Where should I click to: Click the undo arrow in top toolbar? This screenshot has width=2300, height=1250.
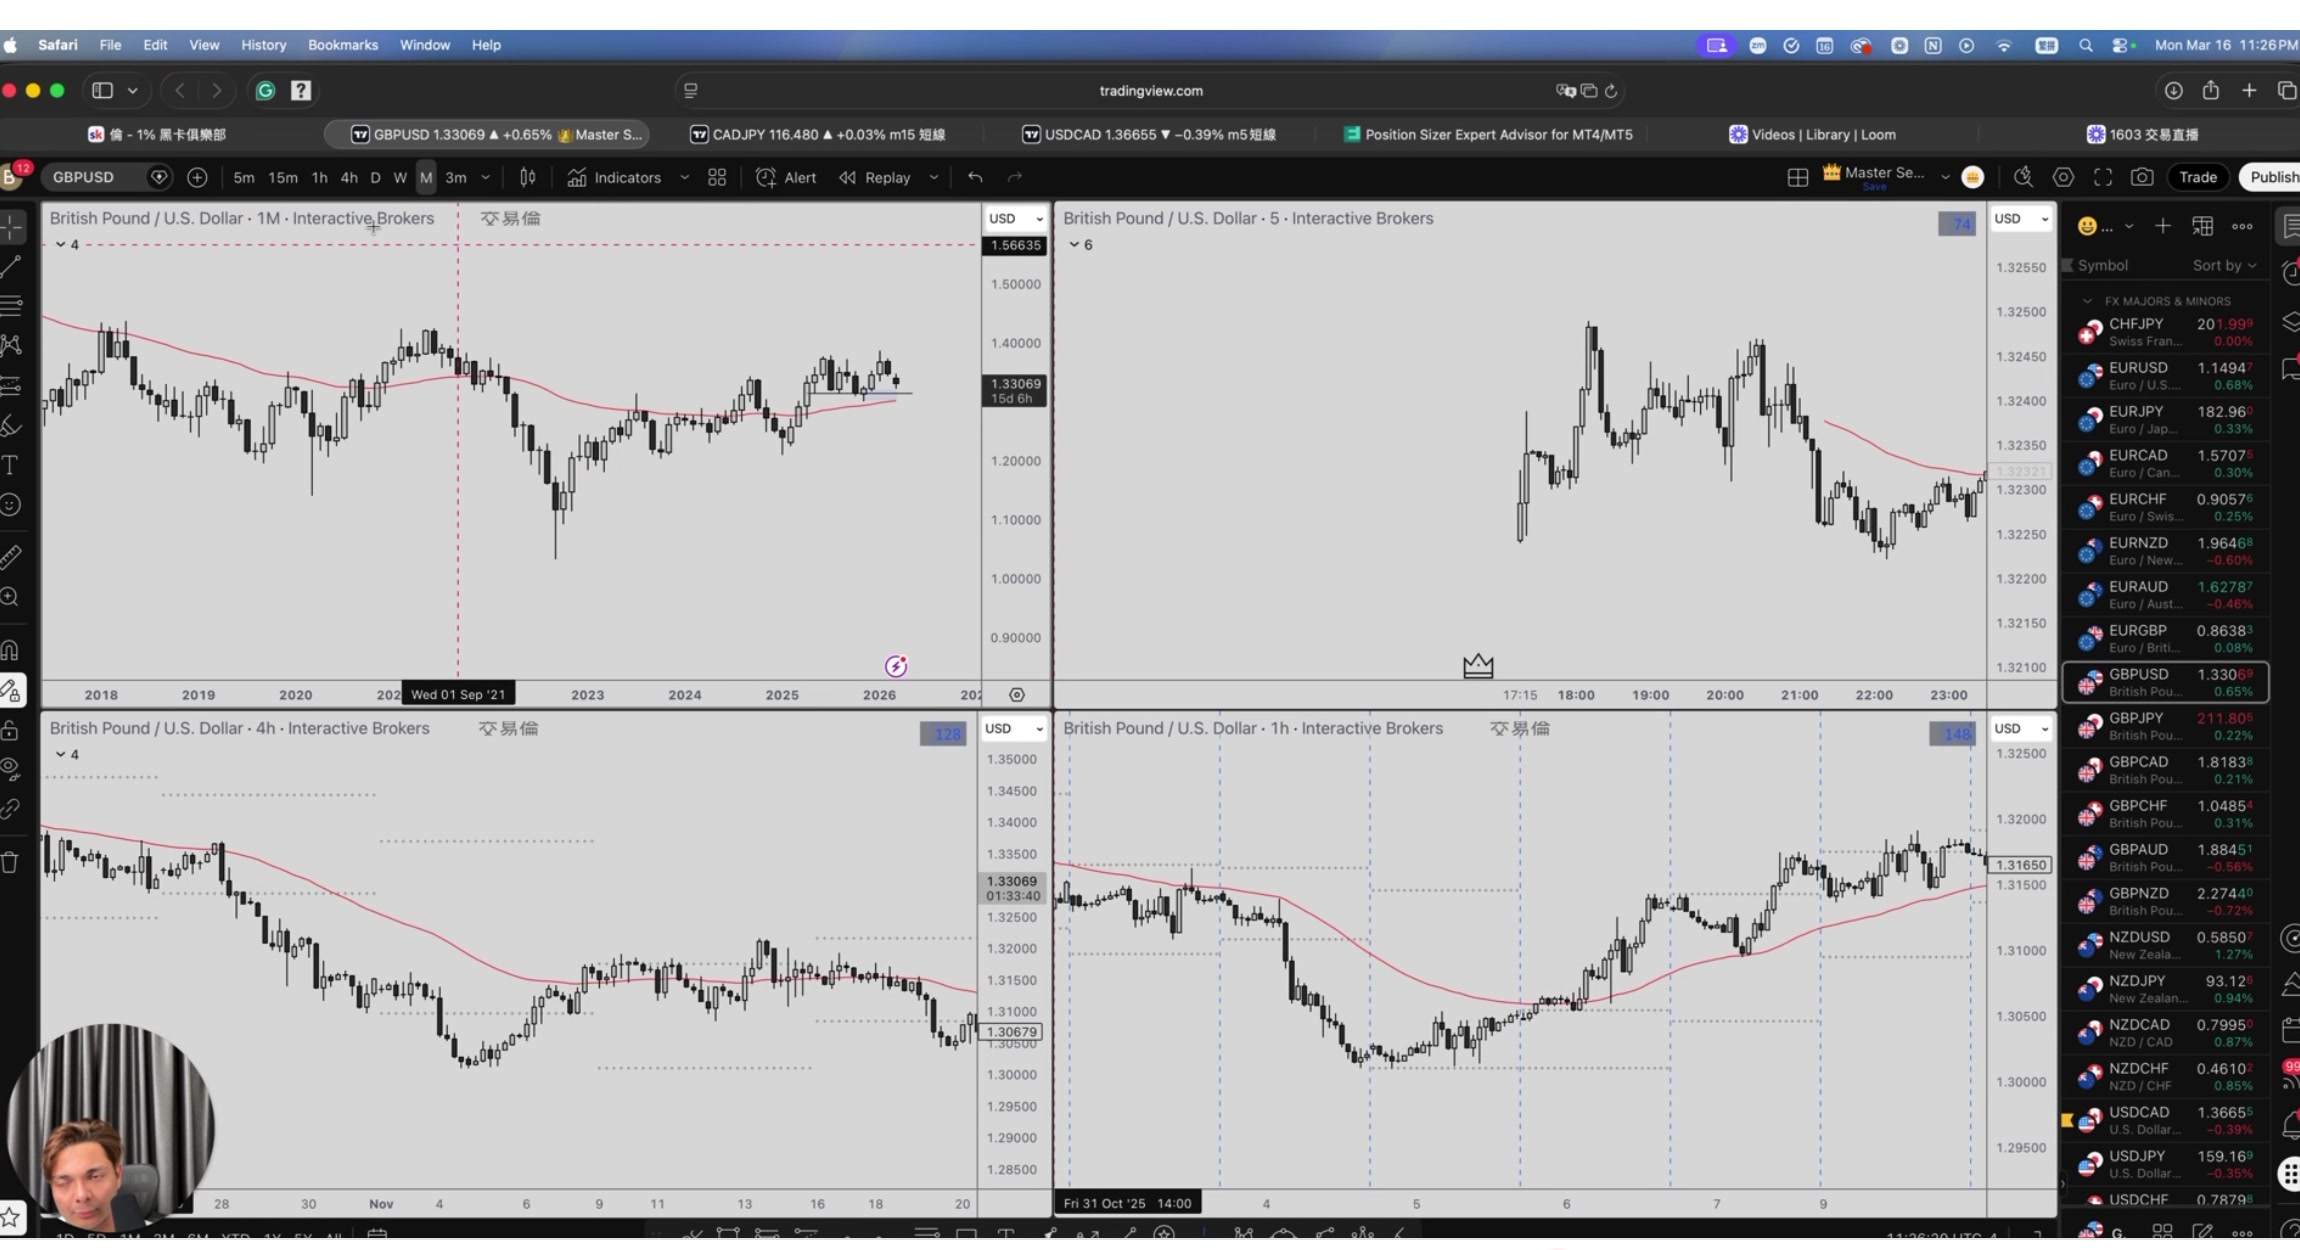tap(975, 177)
